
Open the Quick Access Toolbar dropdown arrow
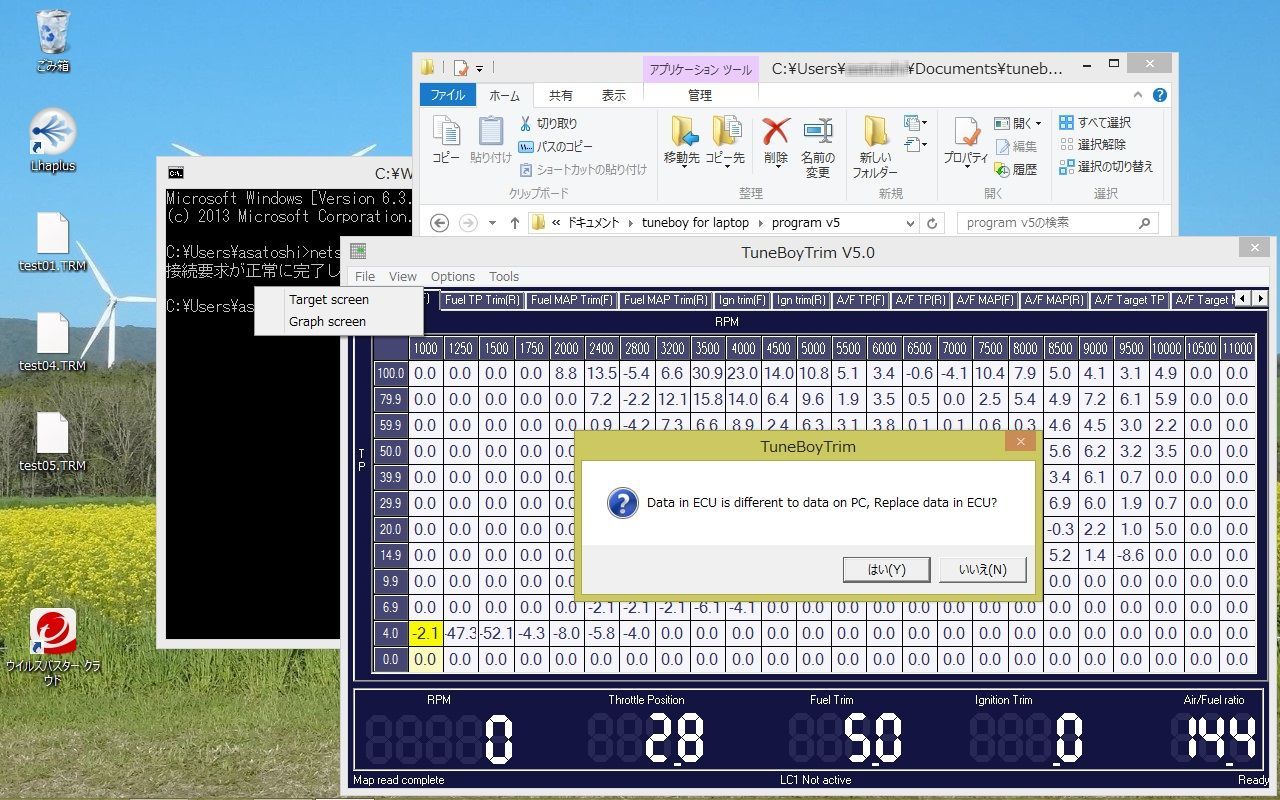pyautogui.click(x=480, y=68)
